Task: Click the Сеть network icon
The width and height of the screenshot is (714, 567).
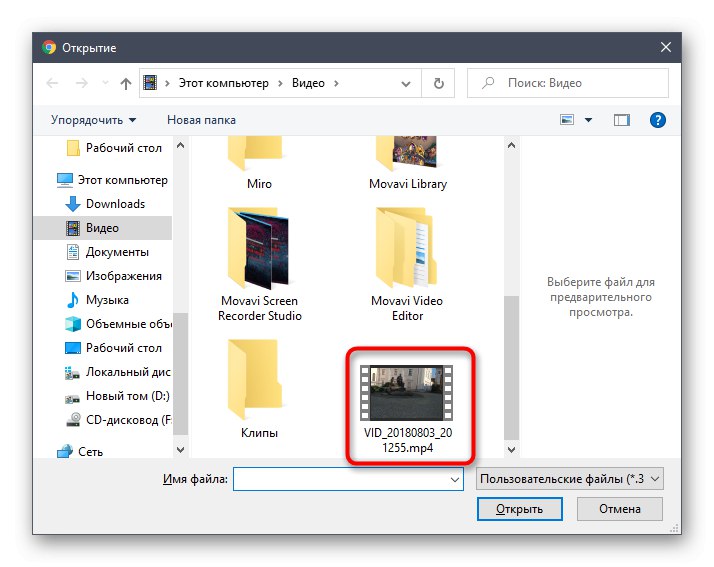Action: pyautogui.click(x=65, y=451)
